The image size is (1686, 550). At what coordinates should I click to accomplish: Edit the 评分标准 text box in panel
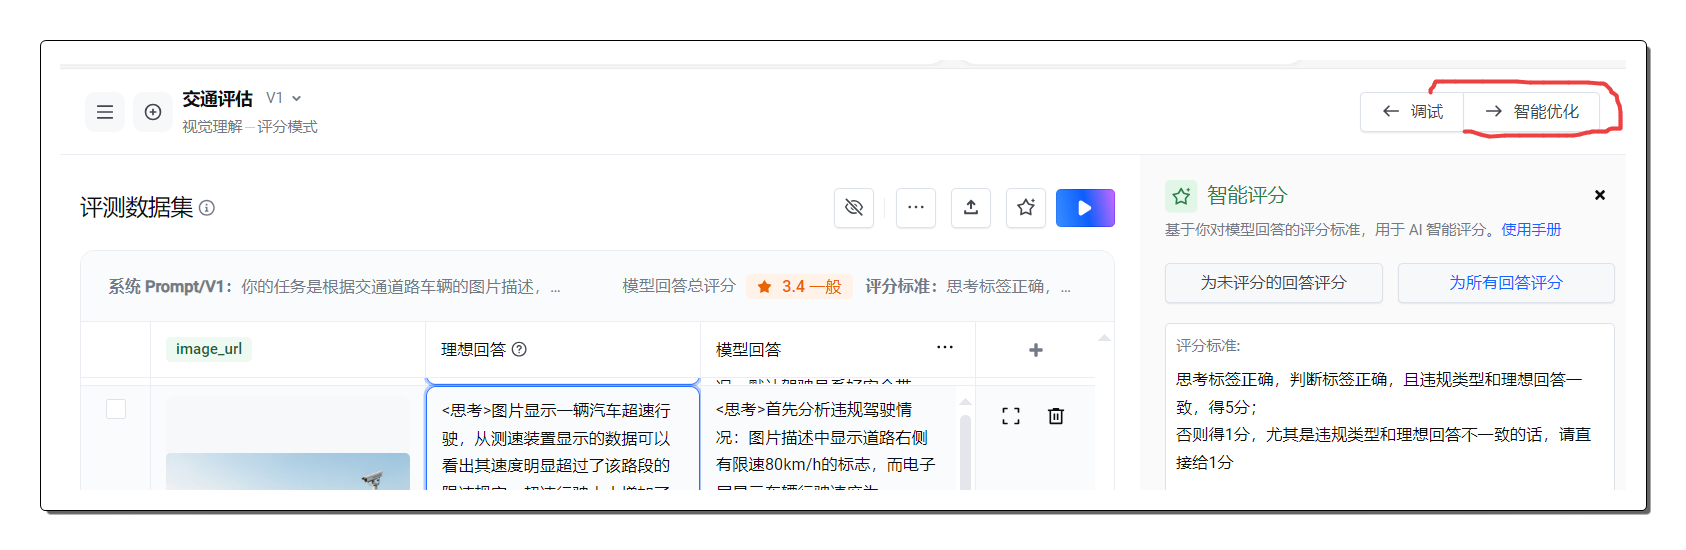click(x=1390, y=407)
